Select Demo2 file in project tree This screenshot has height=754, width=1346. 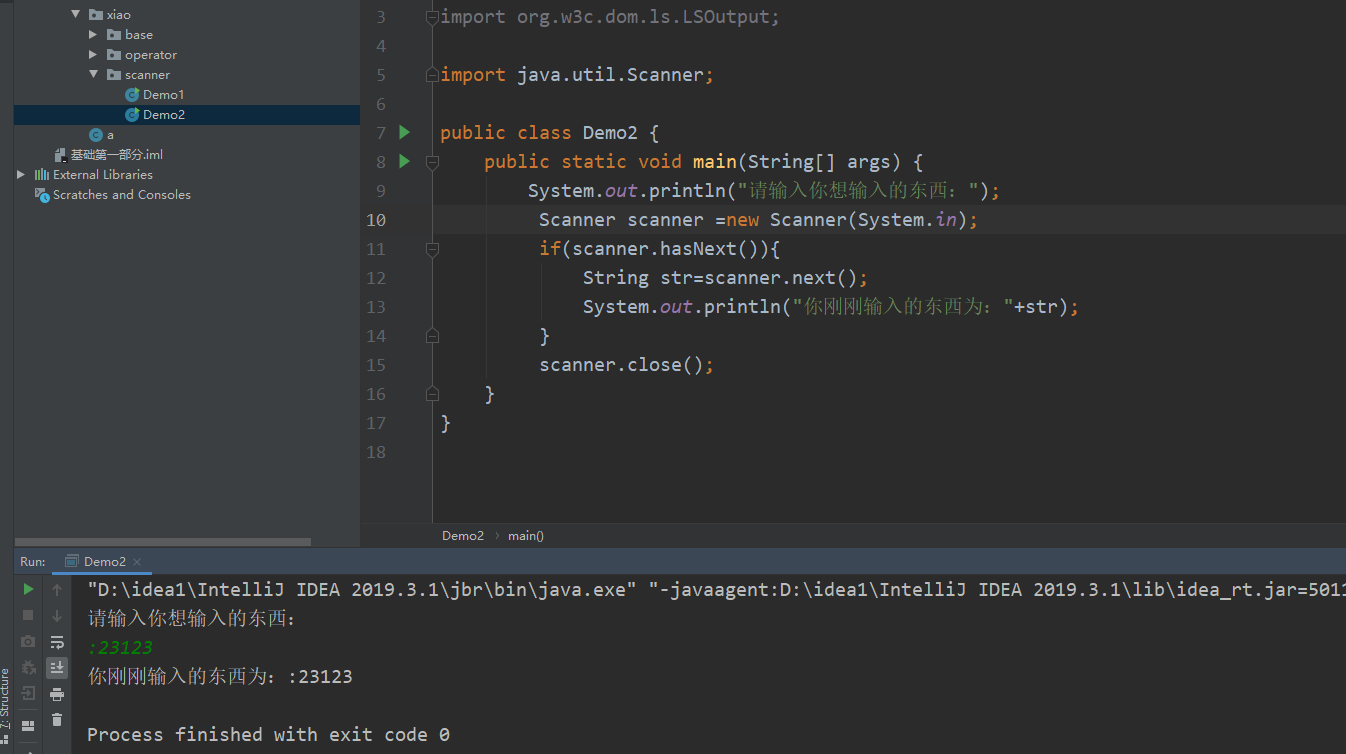click(164, 115)
